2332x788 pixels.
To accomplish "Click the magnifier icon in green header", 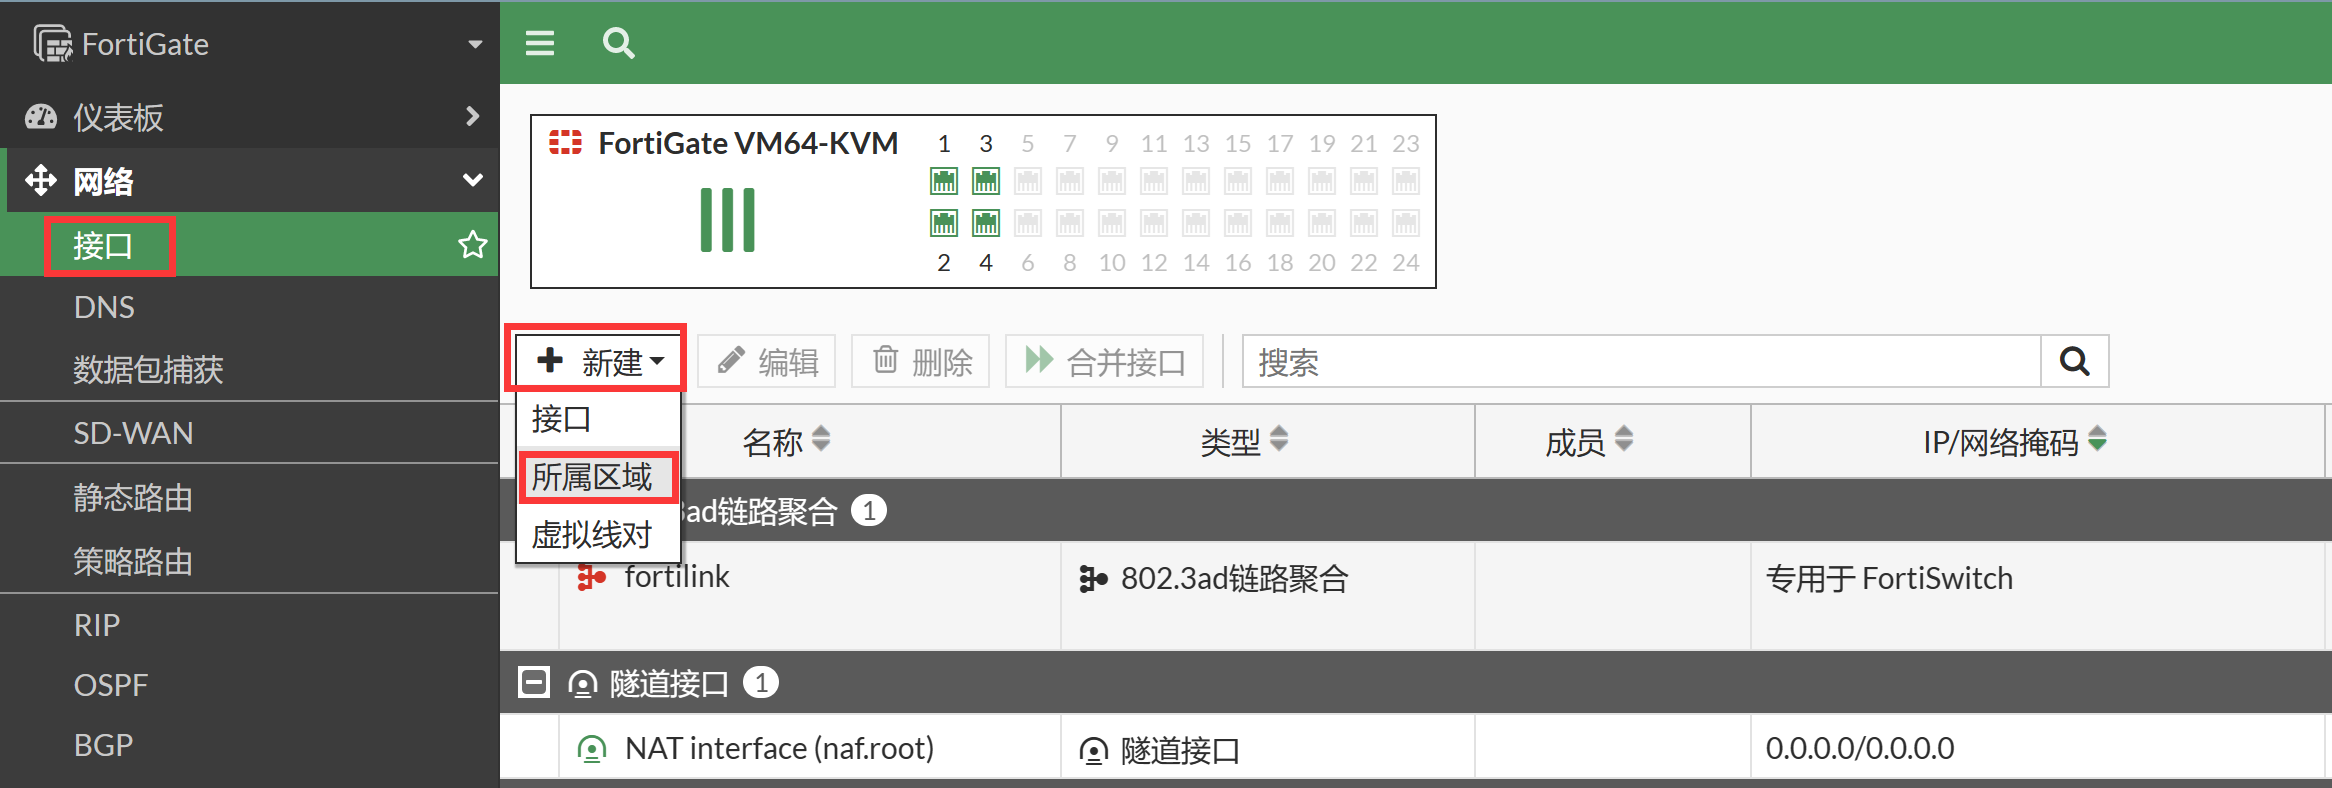I will [x=618, y=43].
